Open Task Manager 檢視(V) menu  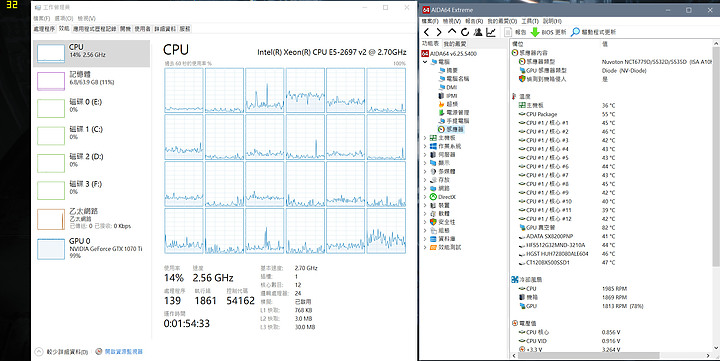[x=86, y=18]
